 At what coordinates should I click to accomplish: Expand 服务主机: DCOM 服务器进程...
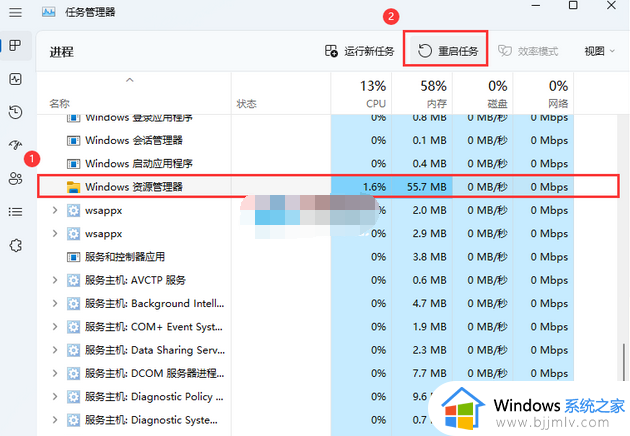pyautogui.click(x=55, y=373)
